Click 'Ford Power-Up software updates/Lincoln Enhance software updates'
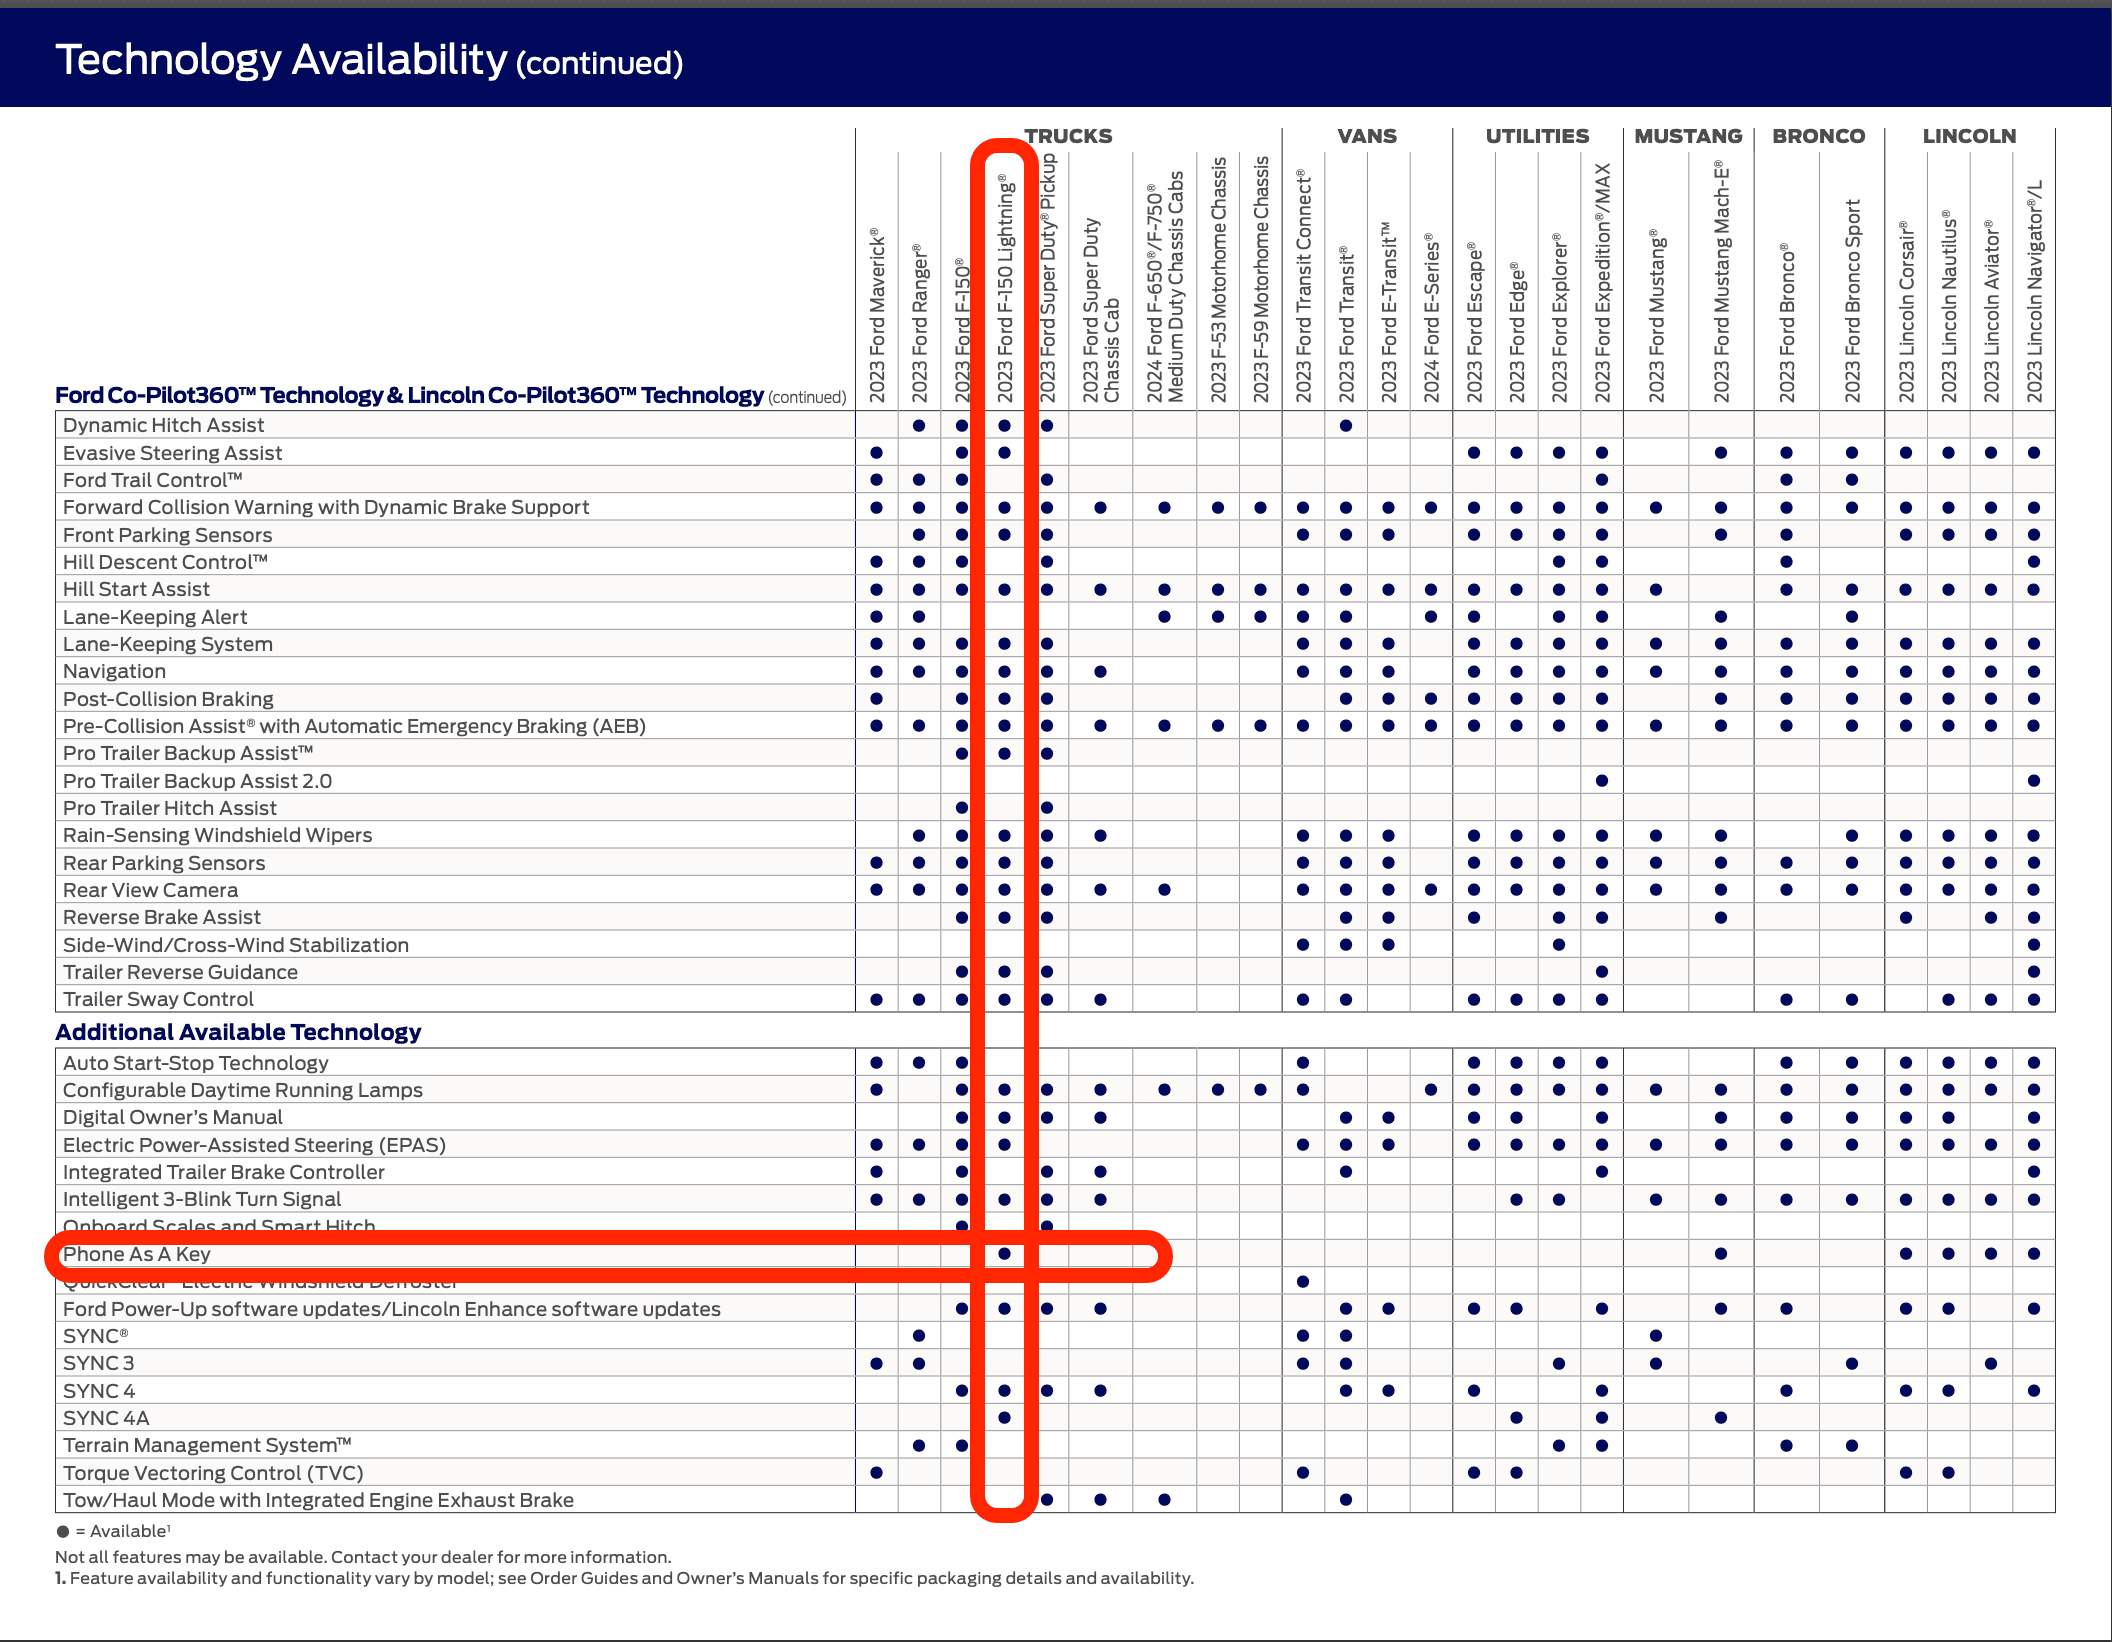Screen dimensions: 2112x1642 click(392, 1309)
